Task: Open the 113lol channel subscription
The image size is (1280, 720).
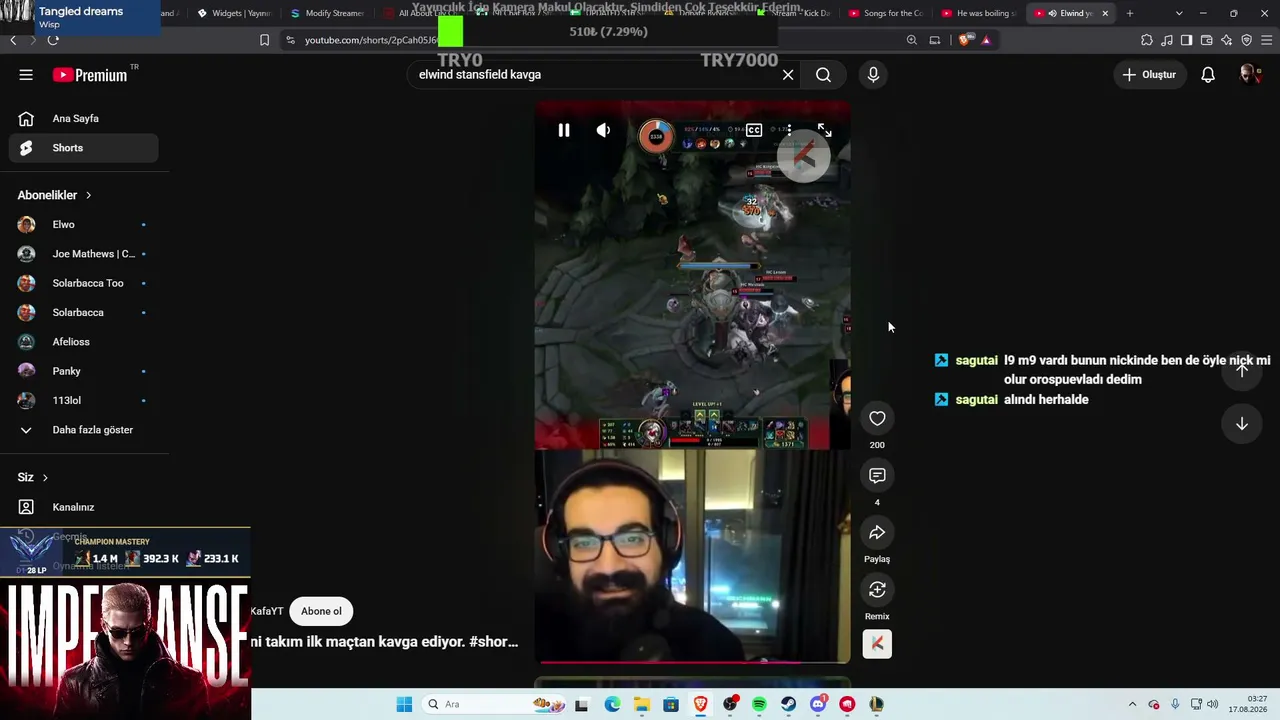Action: 84,401
